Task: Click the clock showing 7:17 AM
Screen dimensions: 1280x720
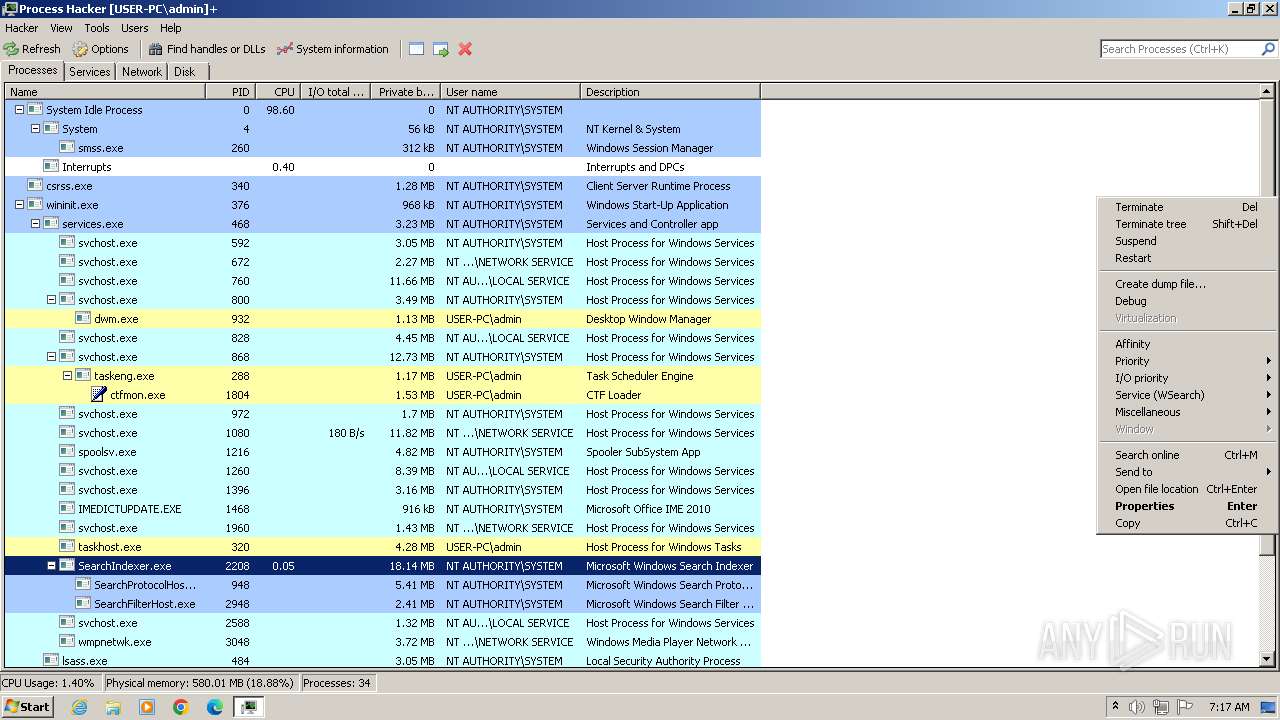Action: (x=1229, y=707)
